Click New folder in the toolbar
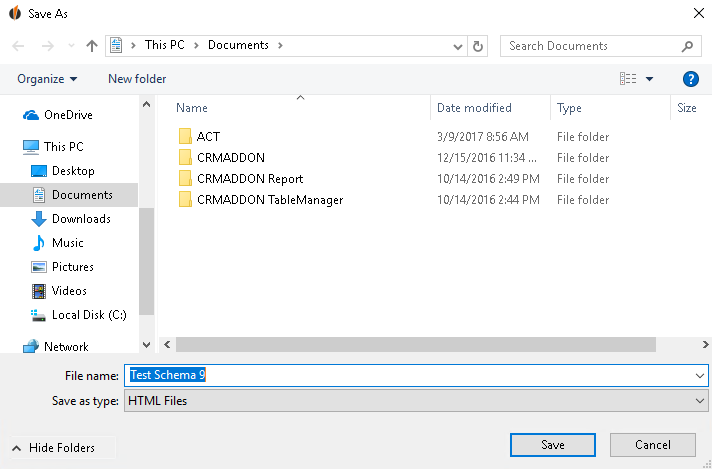Image resolution: width=712 pixels, height=469 pixels. tap(137, 79)
